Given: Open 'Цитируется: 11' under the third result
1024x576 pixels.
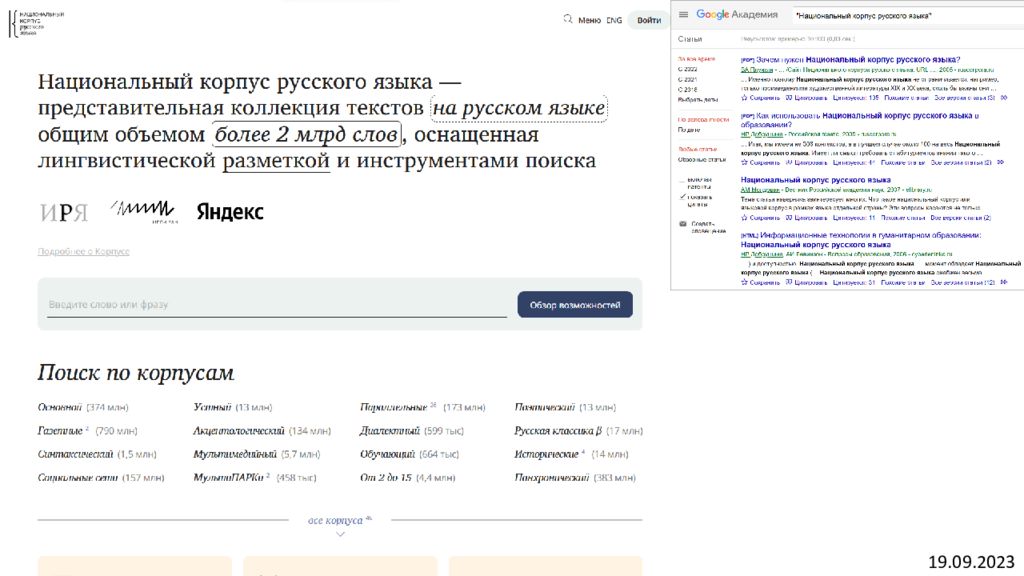Looking at the screenshot, I should tap(854, 217).
